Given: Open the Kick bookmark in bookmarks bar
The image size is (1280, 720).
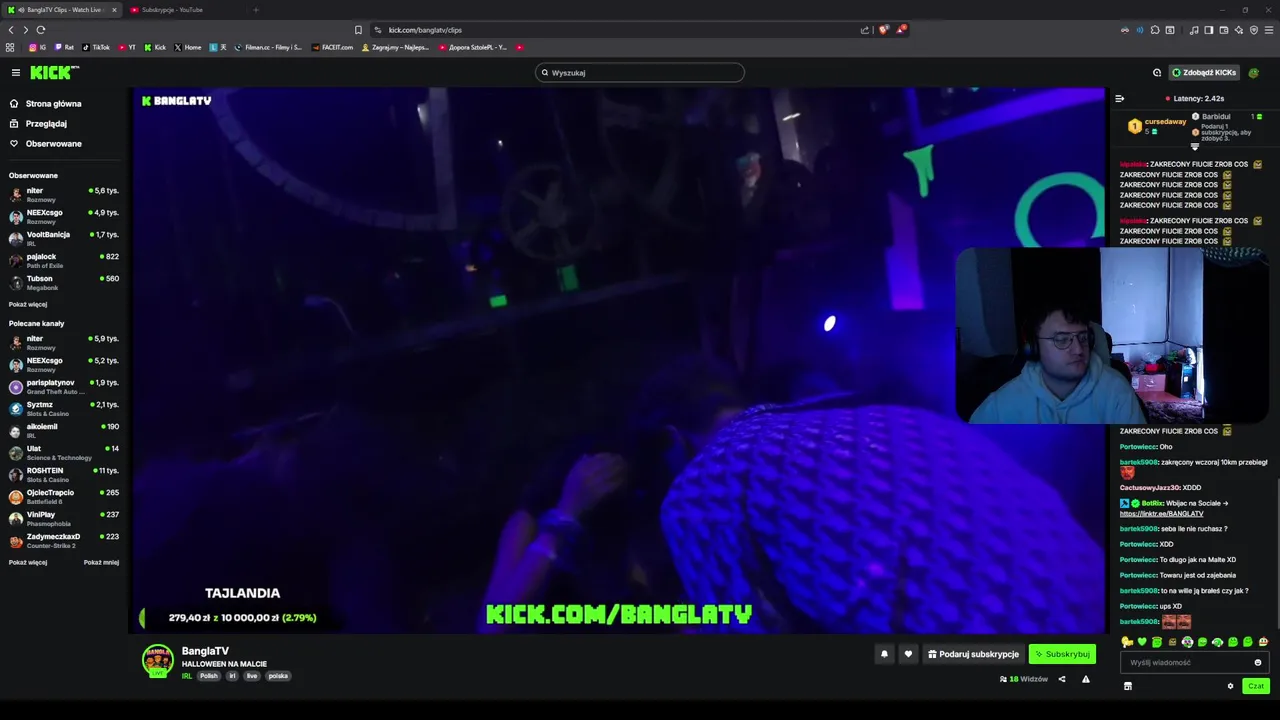Looking at the screenshot, I should 155,47.
